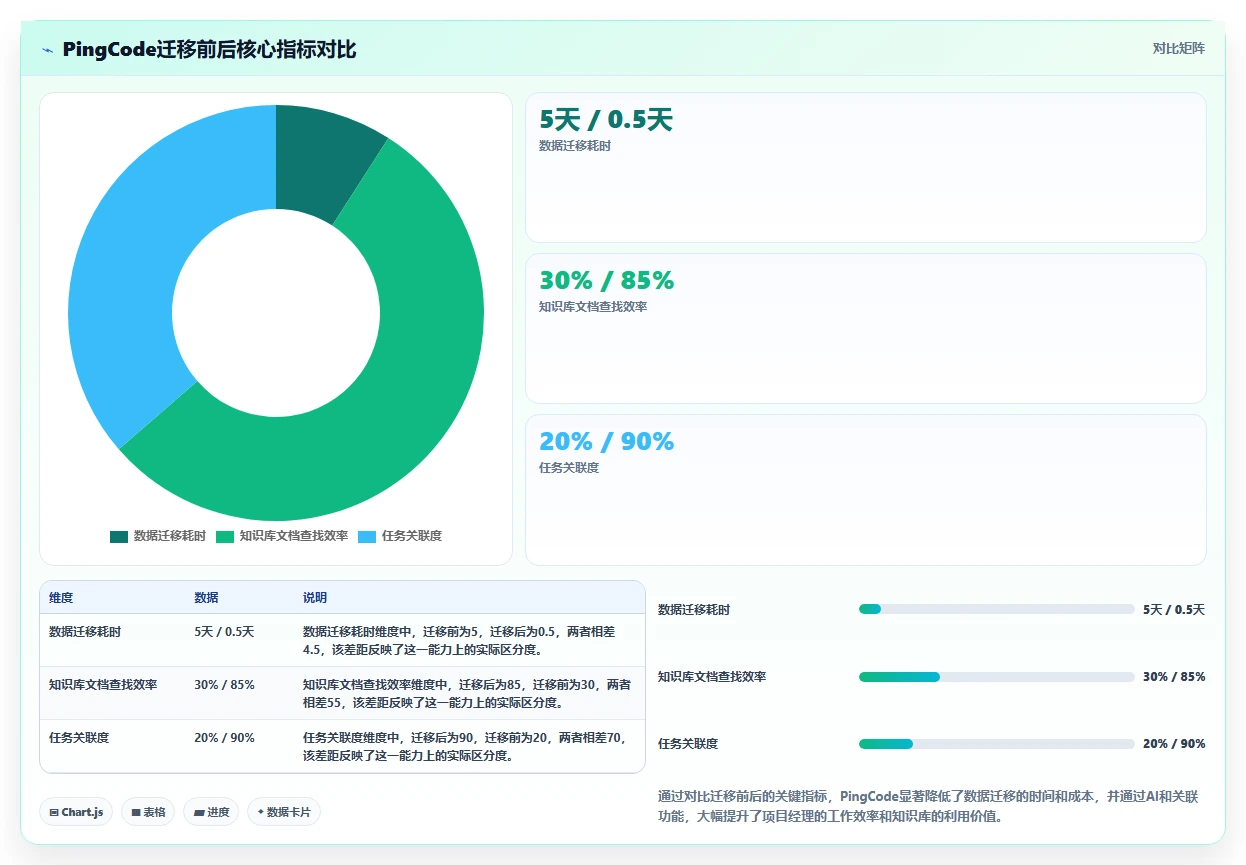Click the 数据迁移耗时 progress bar
This screenshot has height=865, width=1246.
996,609
